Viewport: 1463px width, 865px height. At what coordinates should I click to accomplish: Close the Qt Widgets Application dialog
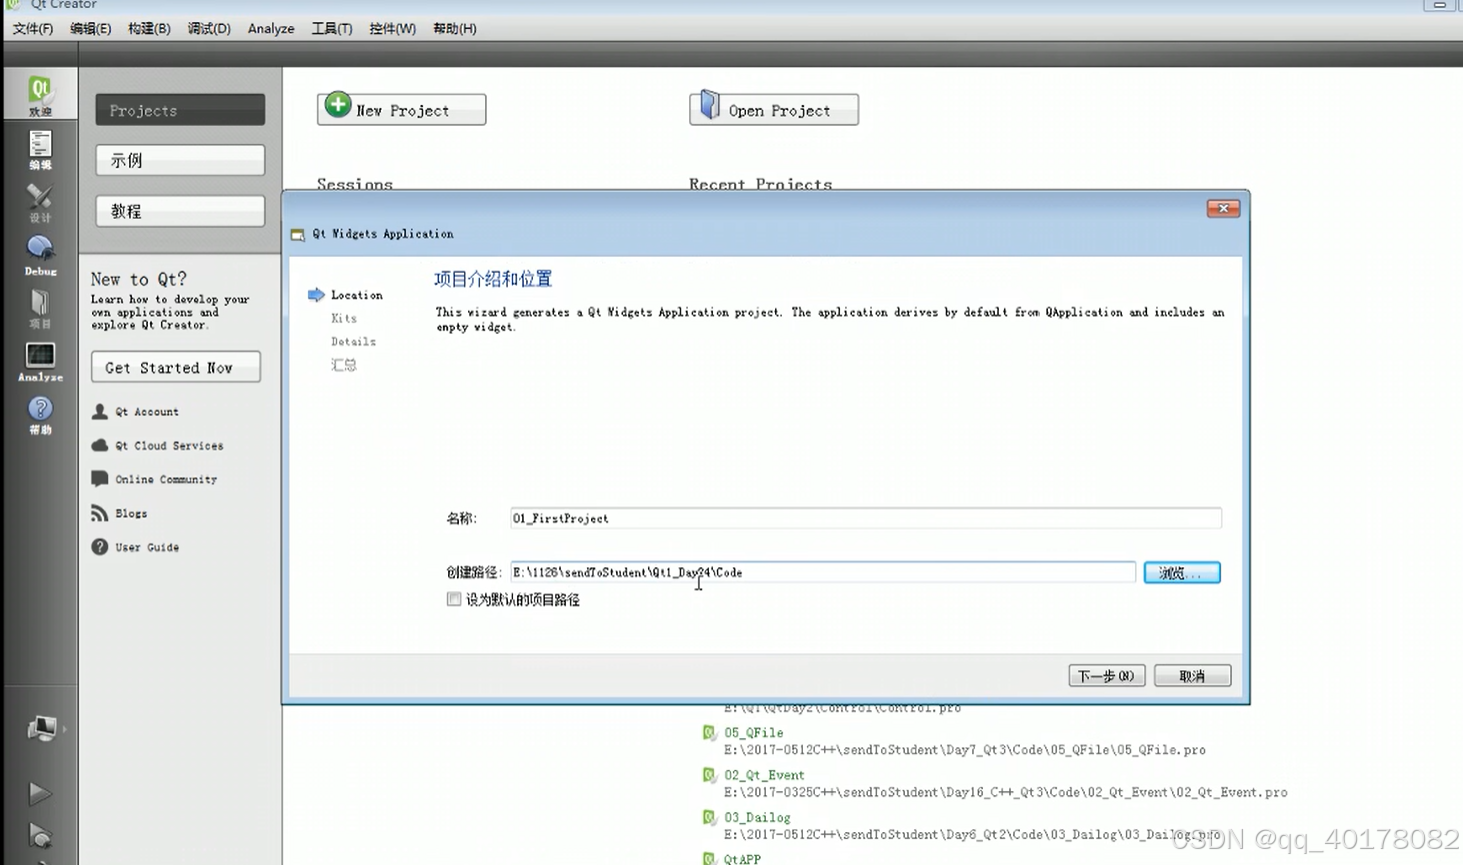coord(1223,208)
